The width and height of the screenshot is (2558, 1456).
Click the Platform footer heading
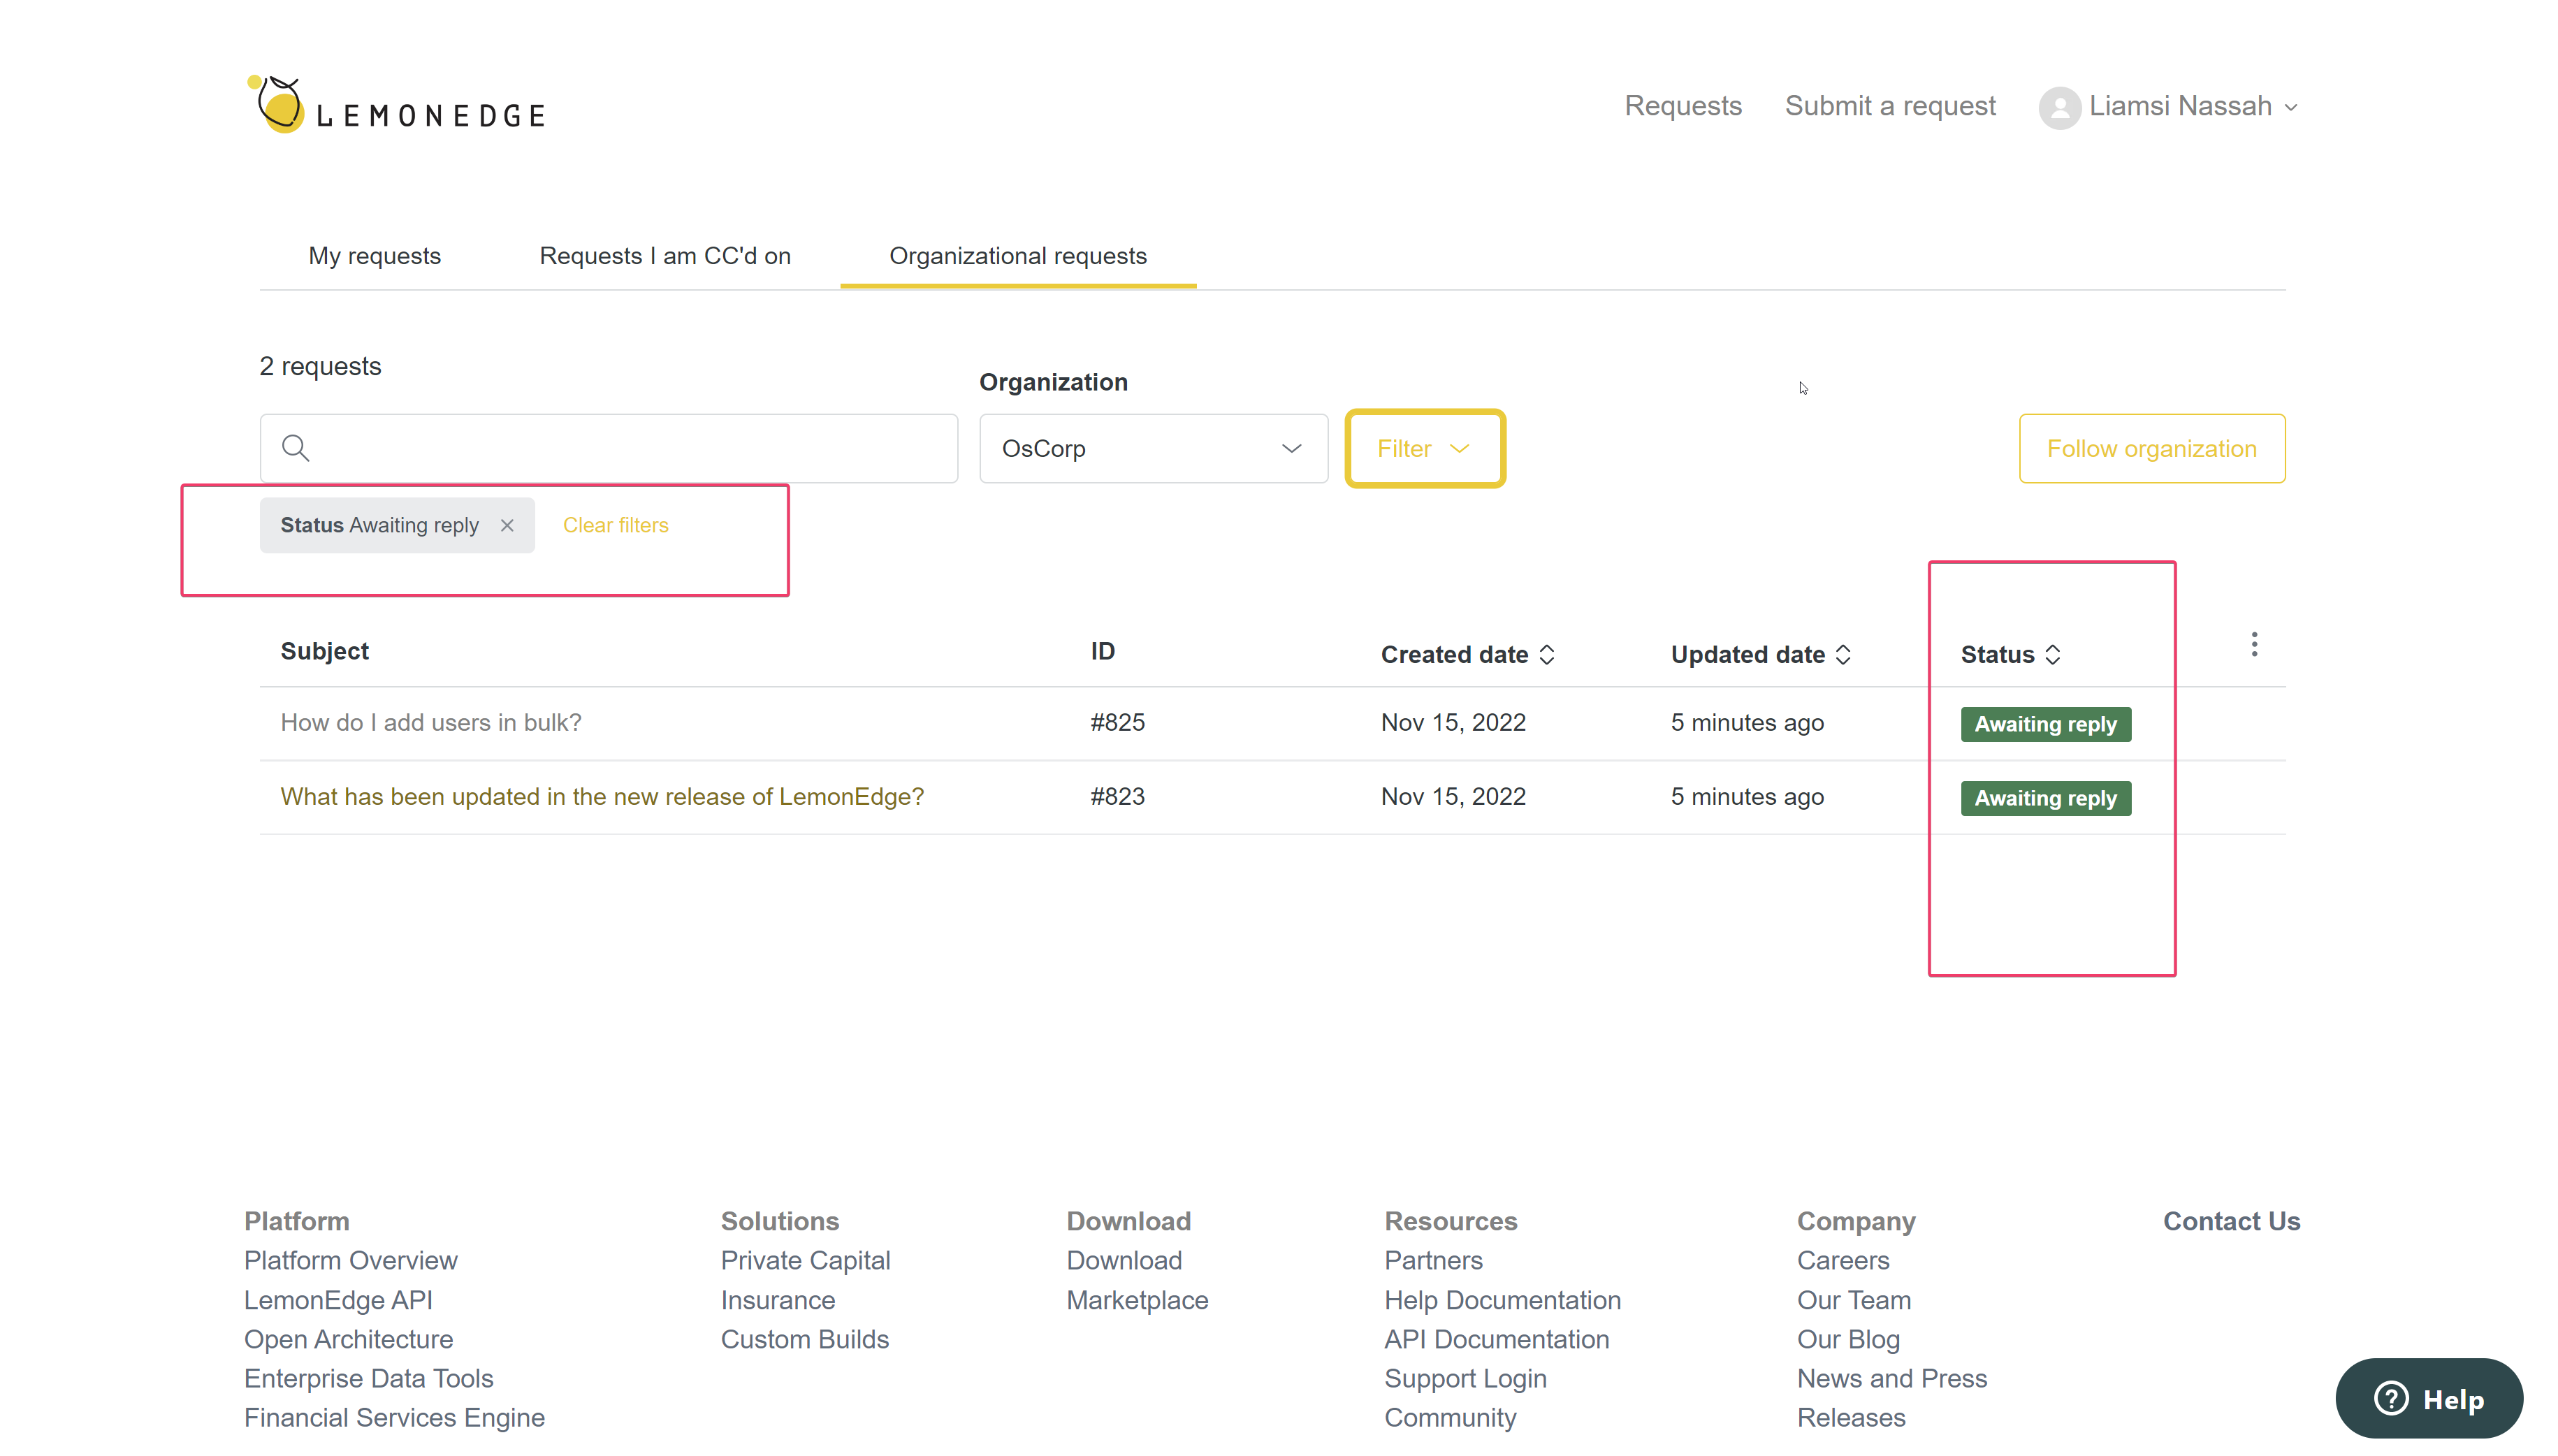[x=296, y=1221]
